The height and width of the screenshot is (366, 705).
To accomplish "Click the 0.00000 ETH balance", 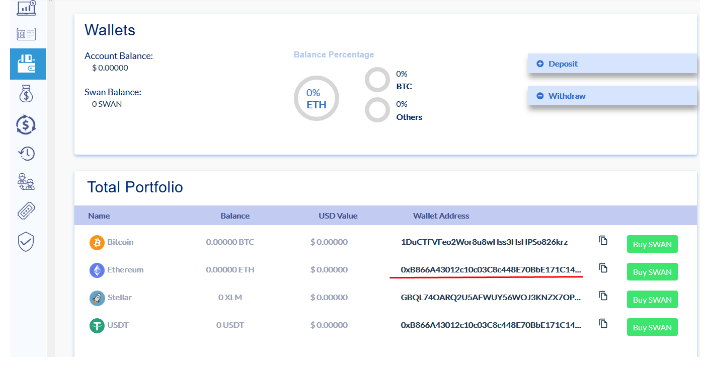I will pos(230,270).
